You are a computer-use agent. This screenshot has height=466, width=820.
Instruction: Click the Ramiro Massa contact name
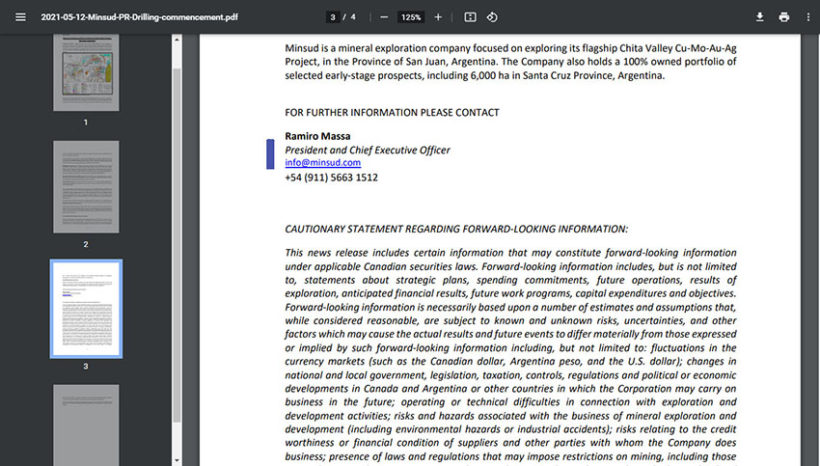(317, 136)
